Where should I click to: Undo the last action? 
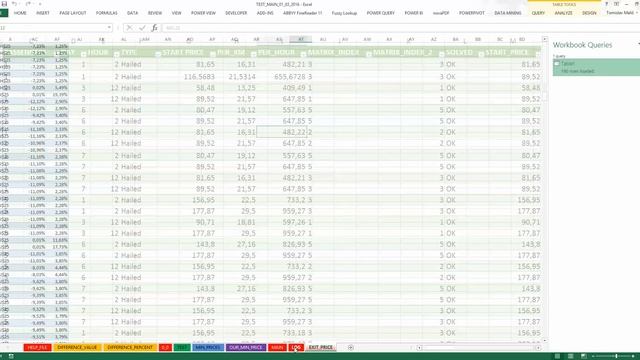tap(14, 4)
